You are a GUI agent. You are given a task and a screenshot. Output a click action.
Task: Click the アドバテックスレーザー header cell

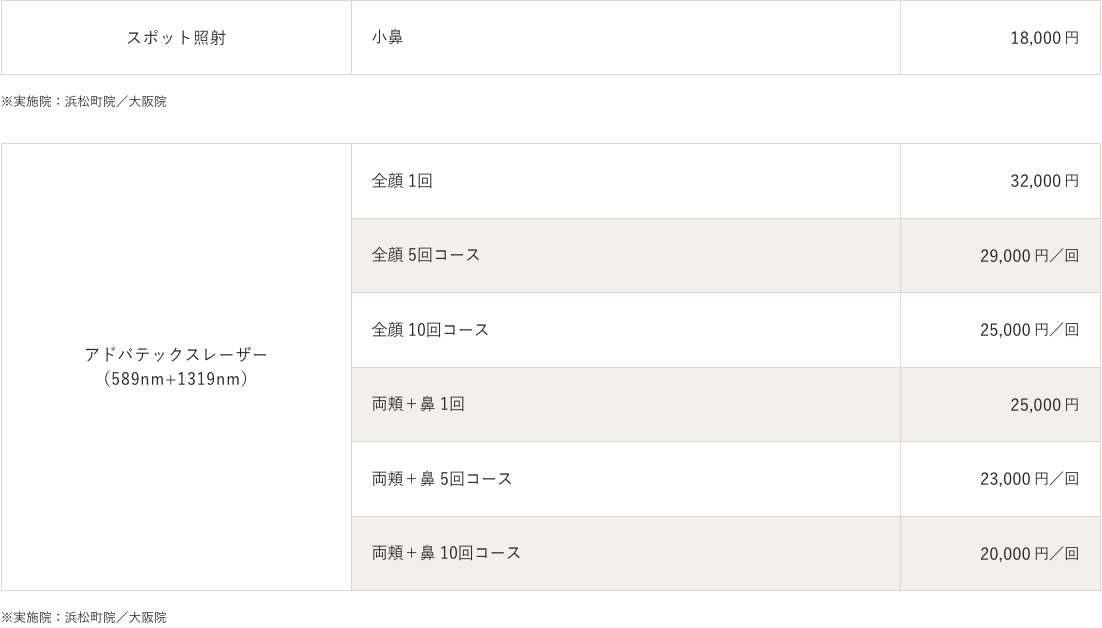176,355
